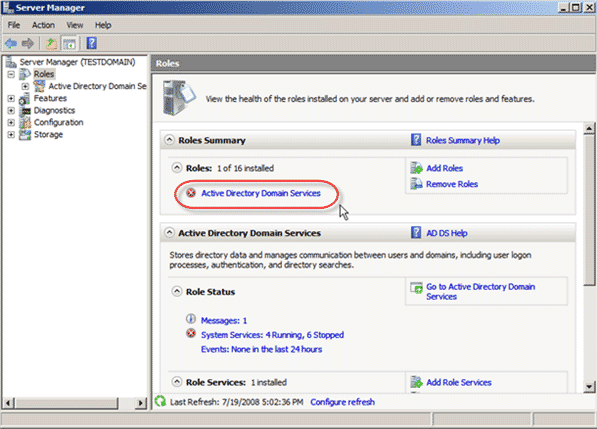Click the Forward arrow toolbar icon

[27, 43]
